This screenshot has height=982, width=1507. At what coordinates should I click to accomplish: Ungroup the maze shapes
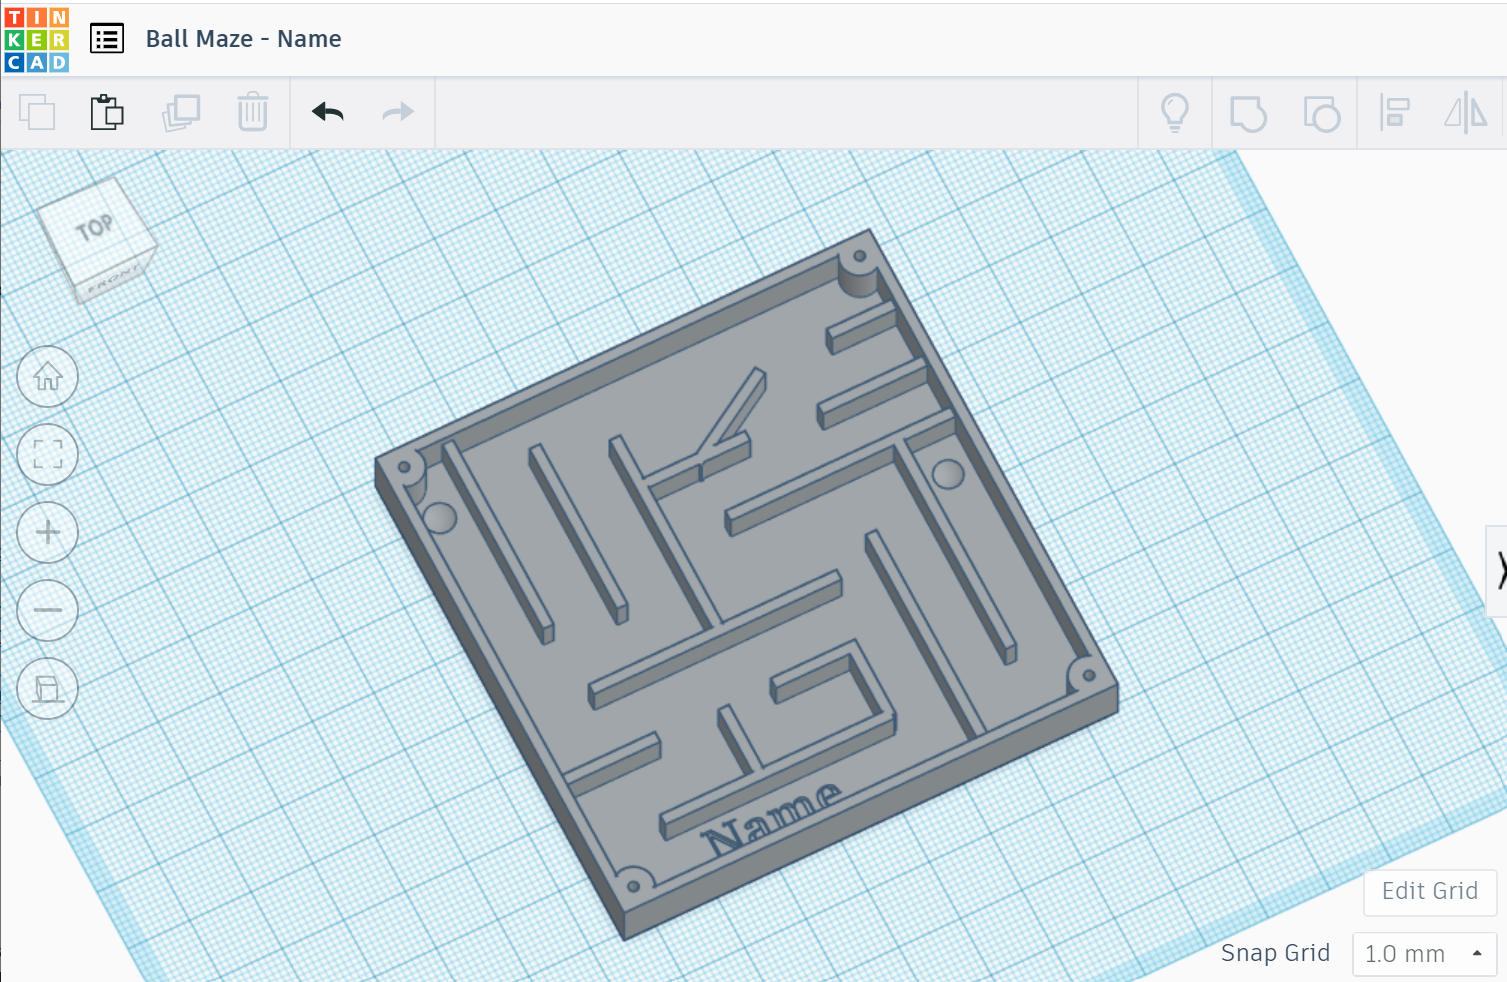1322,113
